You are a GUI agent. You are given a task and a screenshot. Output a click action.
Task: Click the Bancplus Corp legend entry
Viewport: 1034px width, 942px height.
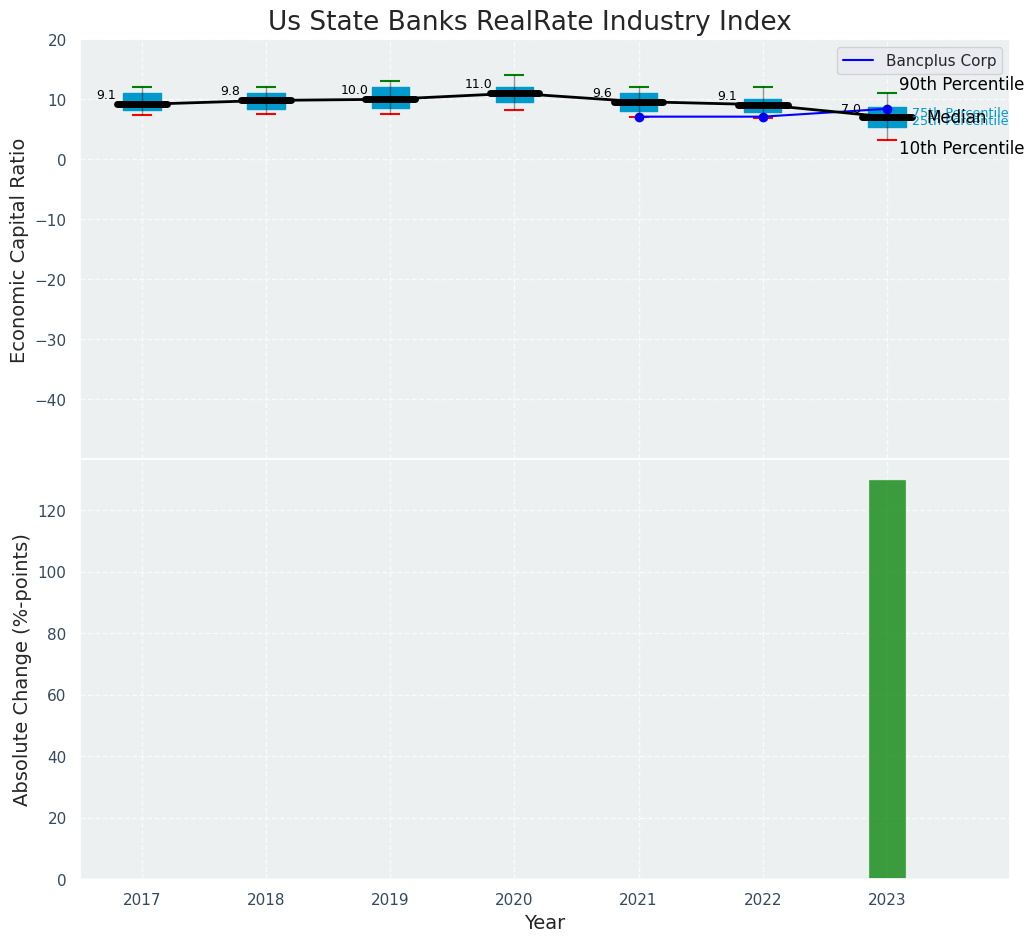tap(941, 61)
